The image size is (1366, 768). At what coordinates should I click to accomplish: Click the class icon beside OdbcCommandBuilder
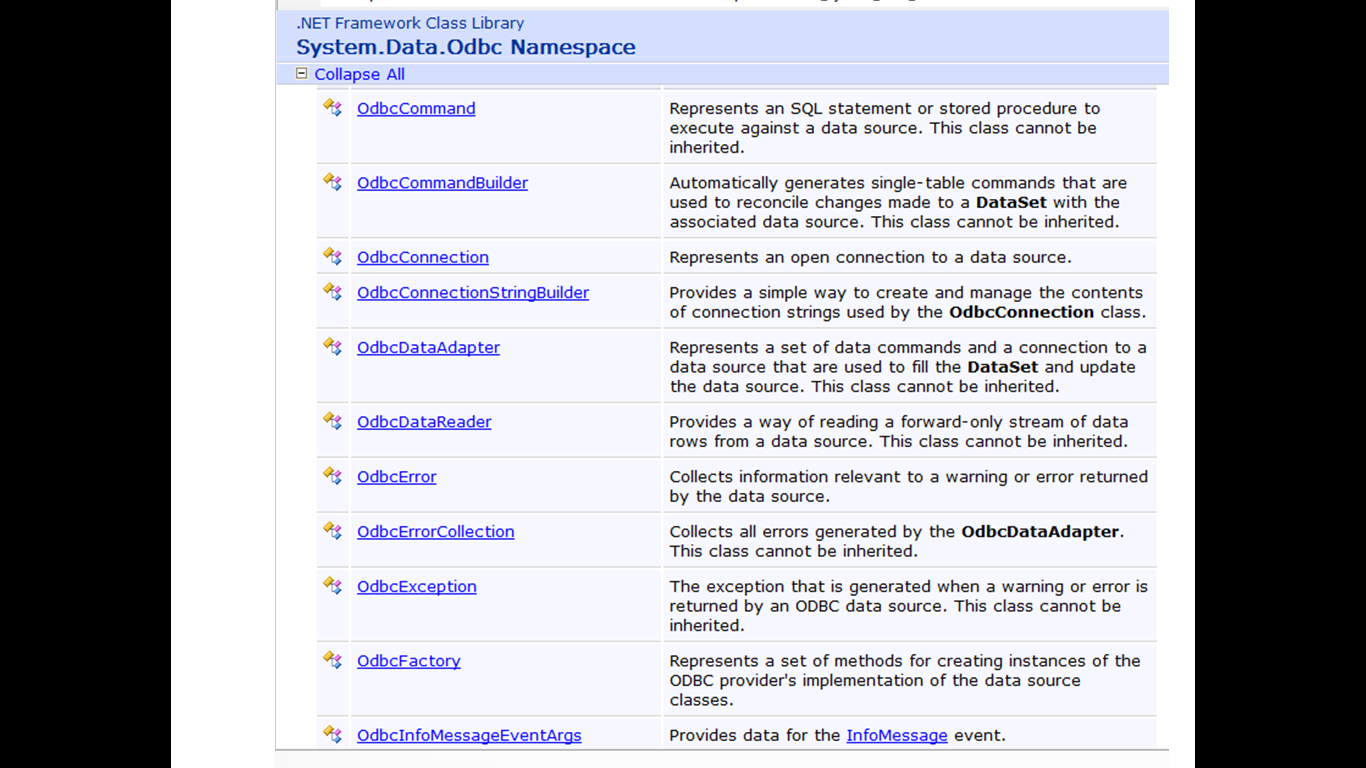tap(333, 181)
